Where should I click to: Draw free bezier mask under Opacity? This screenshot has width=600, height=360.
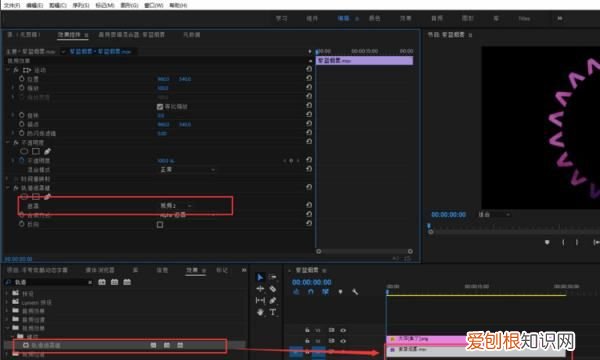coord(47,151)
